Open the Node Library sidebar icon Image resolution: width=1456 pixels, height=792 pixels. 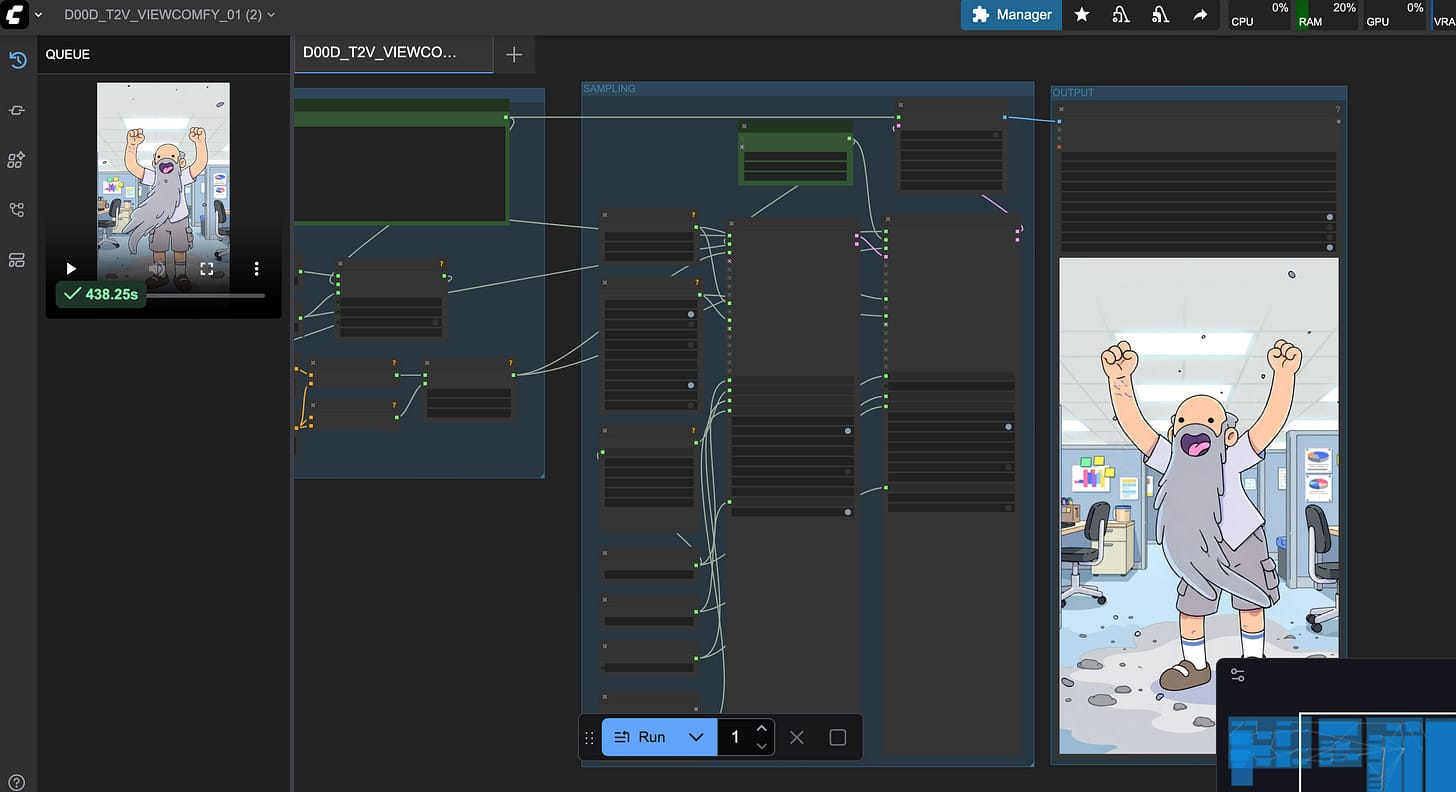16,159
